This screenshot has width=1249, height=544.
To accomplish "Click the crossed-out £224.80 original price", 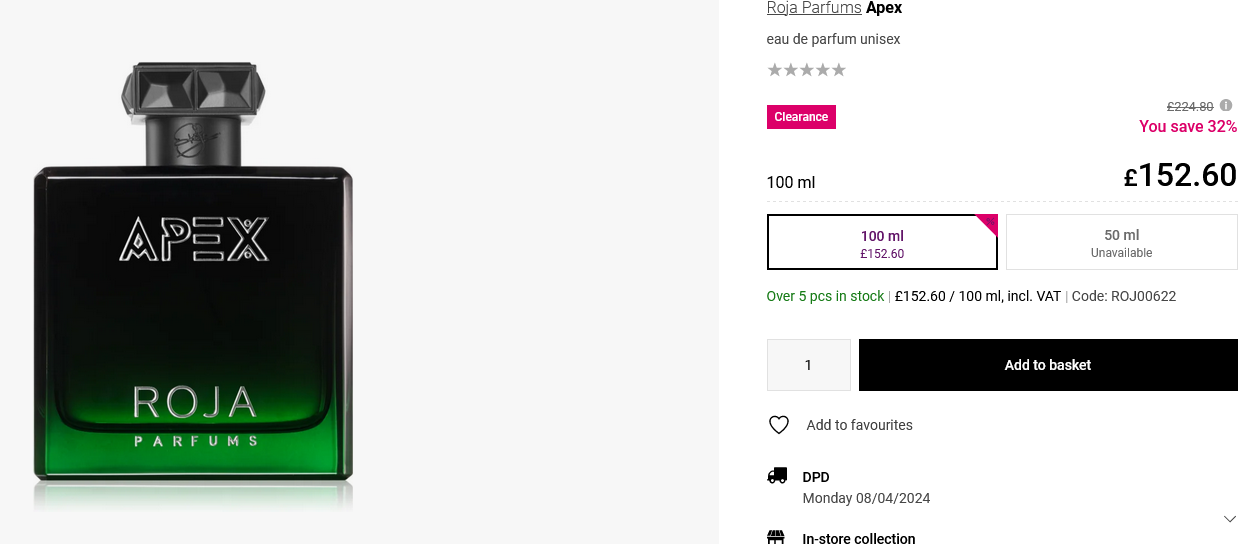I will pos(1189,107).
